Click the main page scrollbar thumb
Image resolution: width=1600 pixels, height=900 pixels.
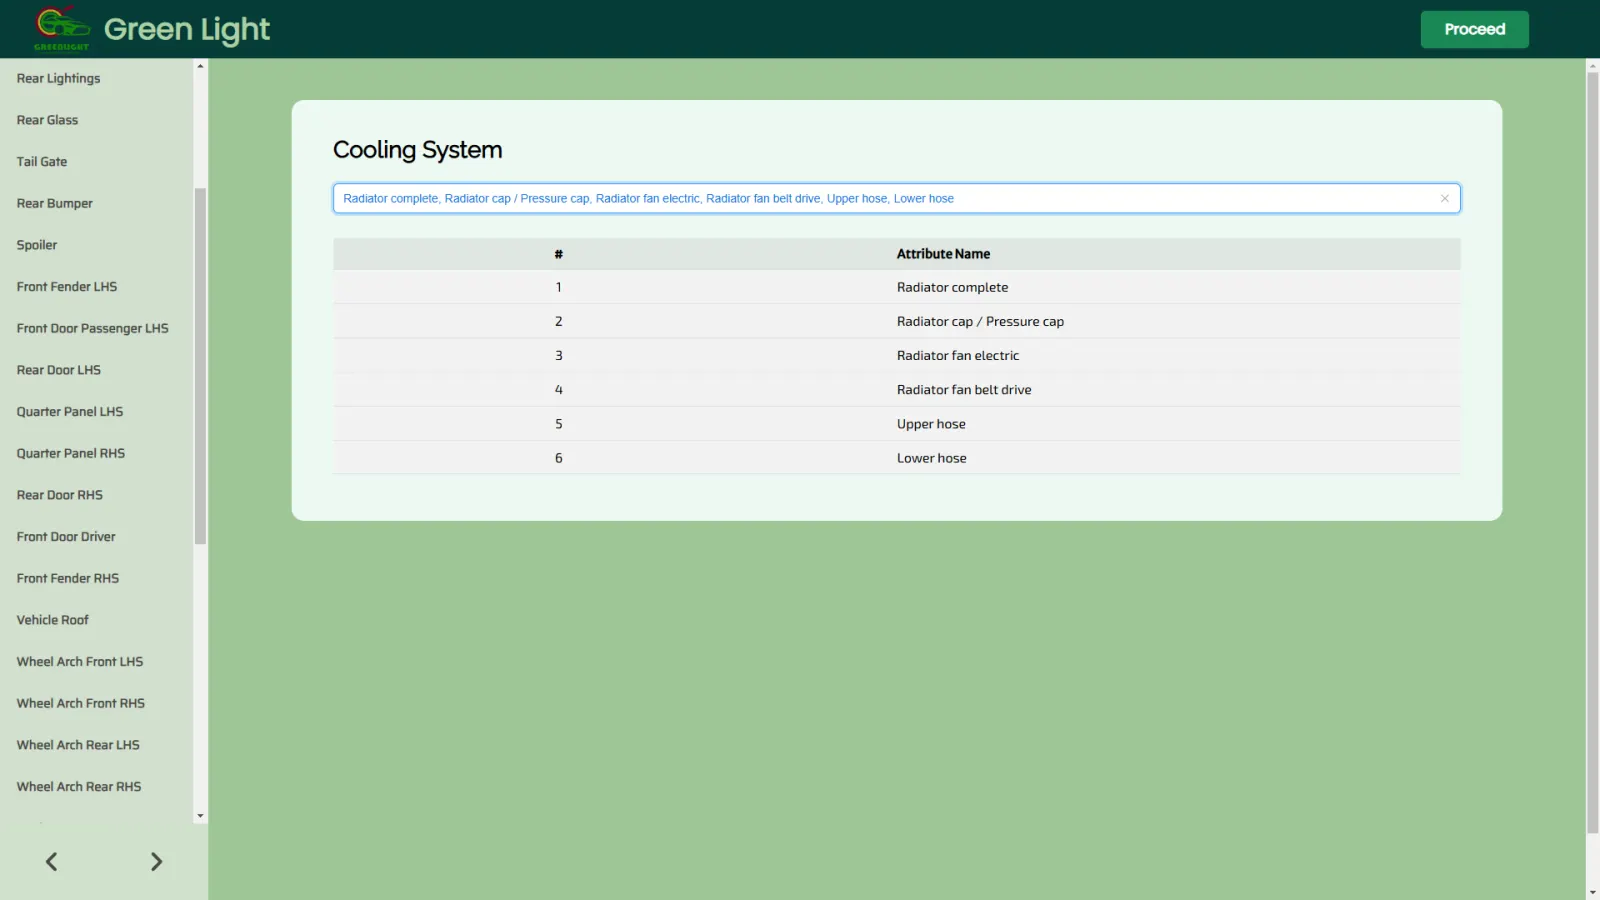(x=1592, y=452)
